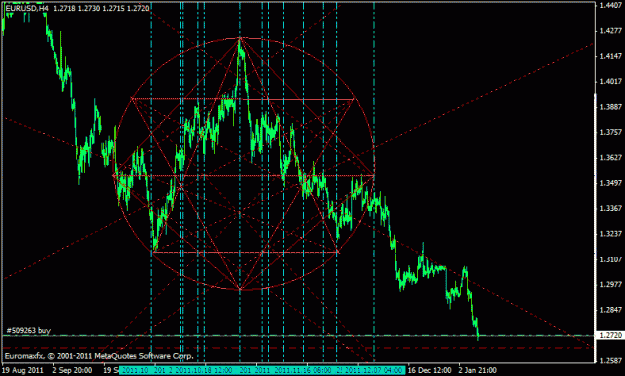Screen dimensions: 625x376
Task: Click the 1.3107 price axis label
Action: point(611,259)
